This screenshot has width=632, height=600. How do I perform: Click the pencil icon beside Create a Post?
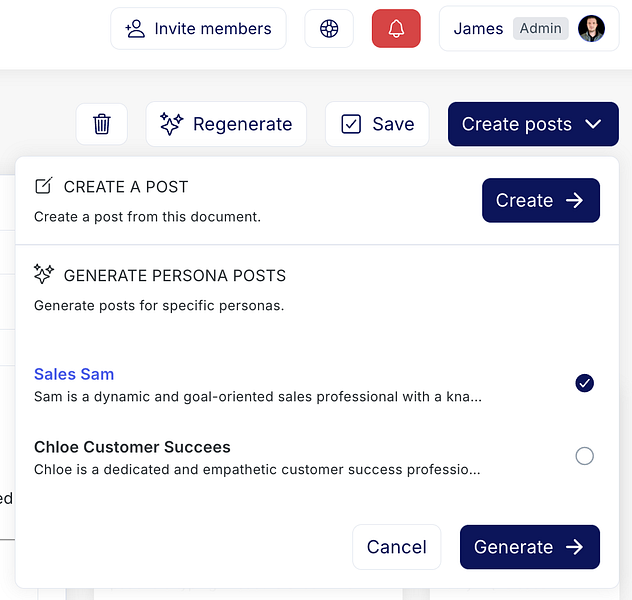coord(44,186)
